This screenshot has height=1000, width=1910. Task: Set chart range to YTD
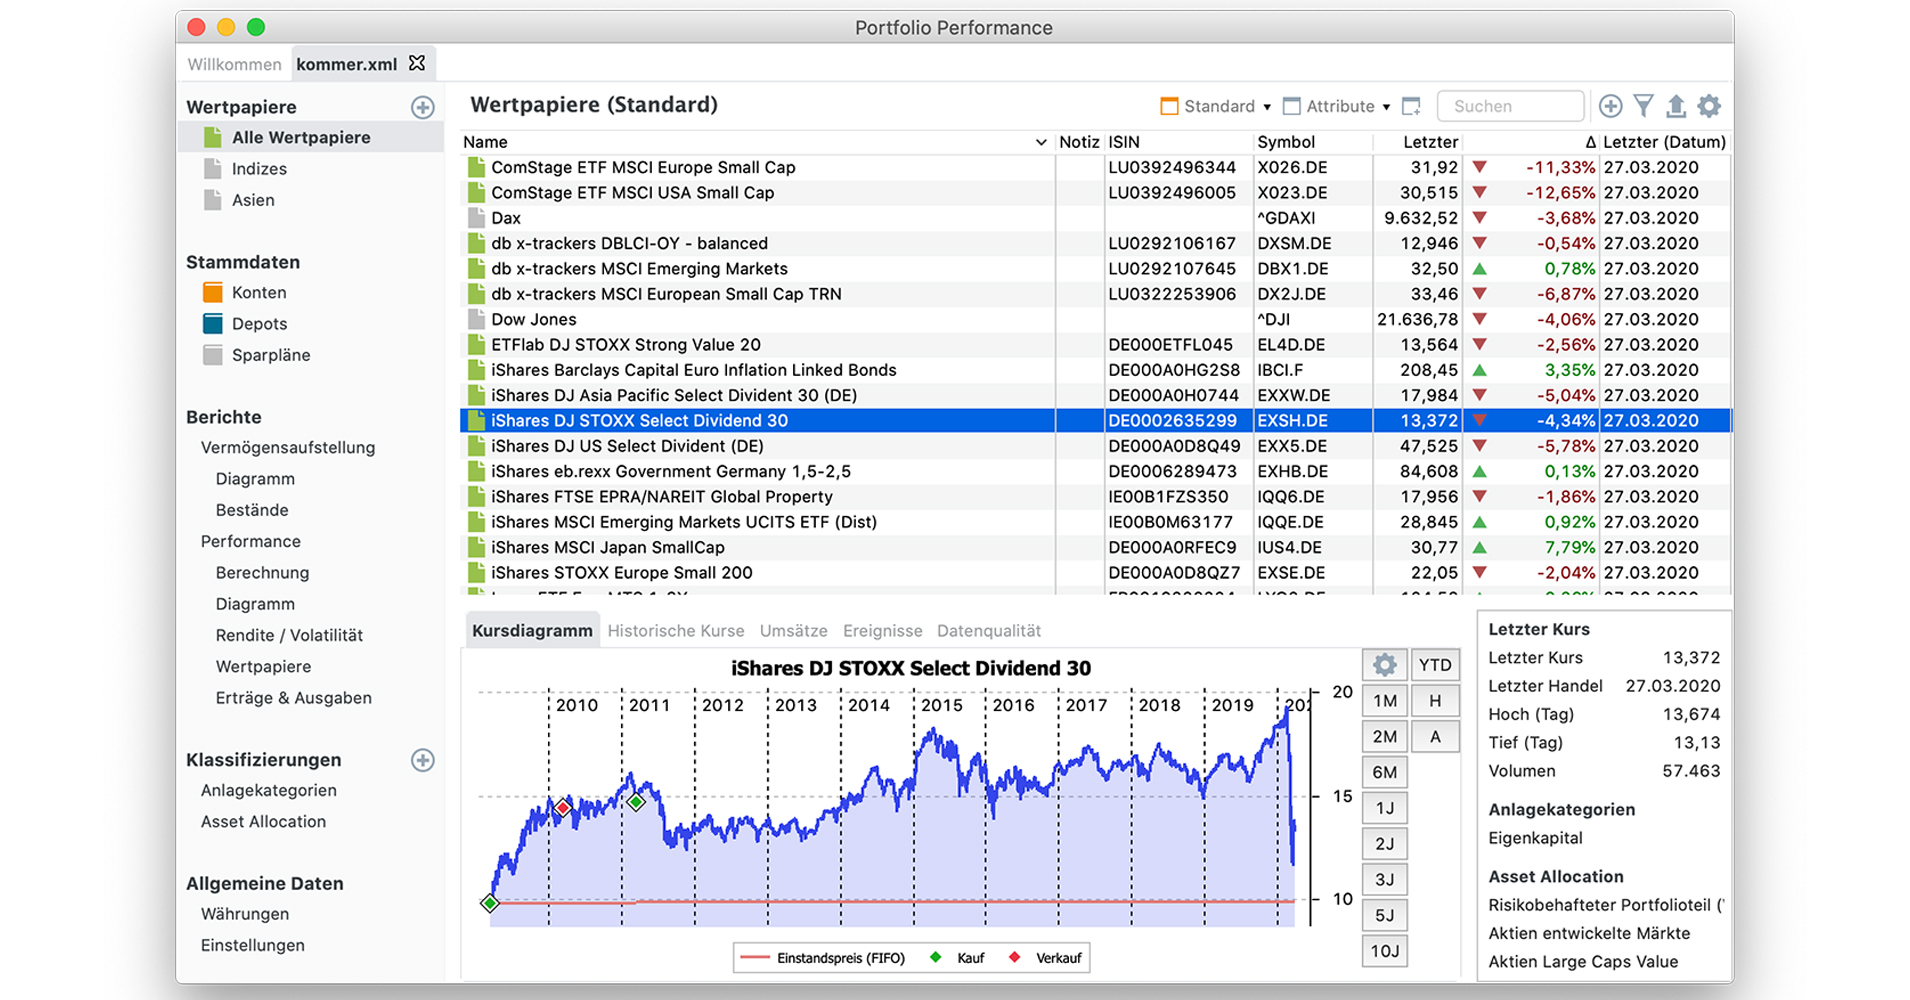tap(1435, 665)
